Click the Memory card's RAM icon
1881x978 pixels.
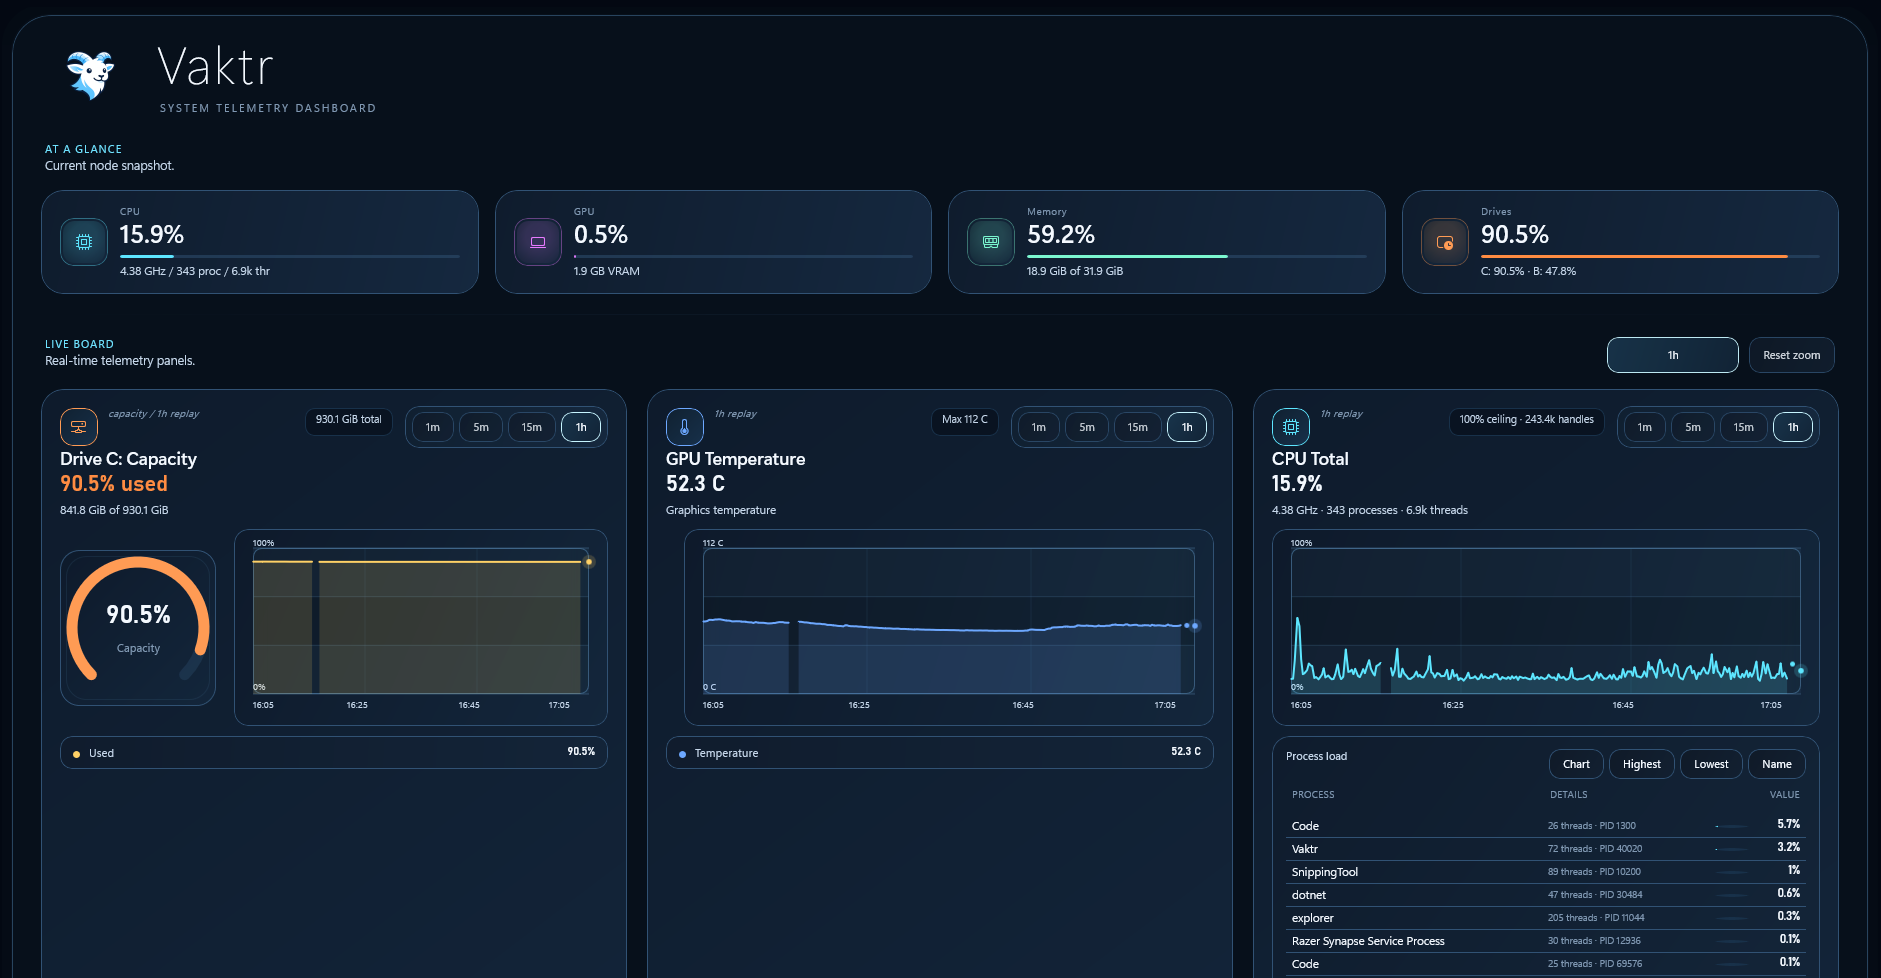click(990, 242)
